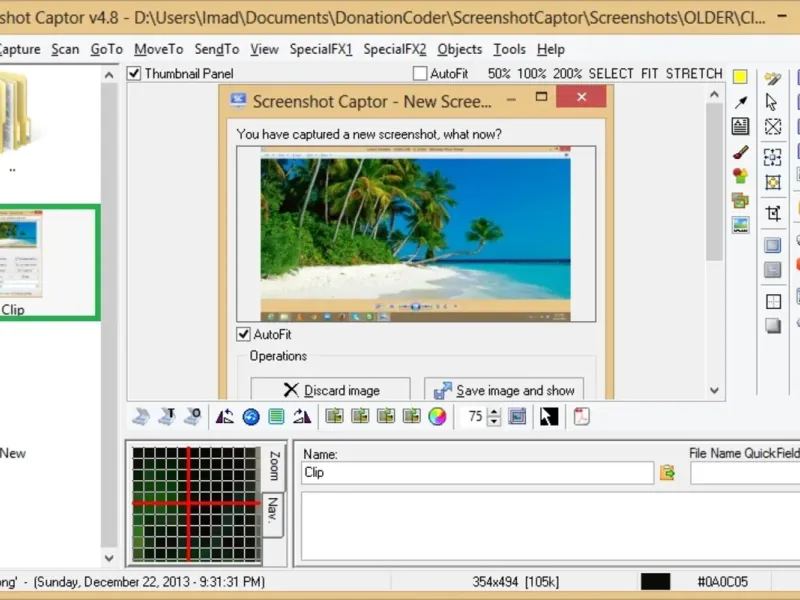The height and width of the screenshot is (600, 800).
Task: Select the text box object tool
Action: pyautogui.click(x=740, y=126)
